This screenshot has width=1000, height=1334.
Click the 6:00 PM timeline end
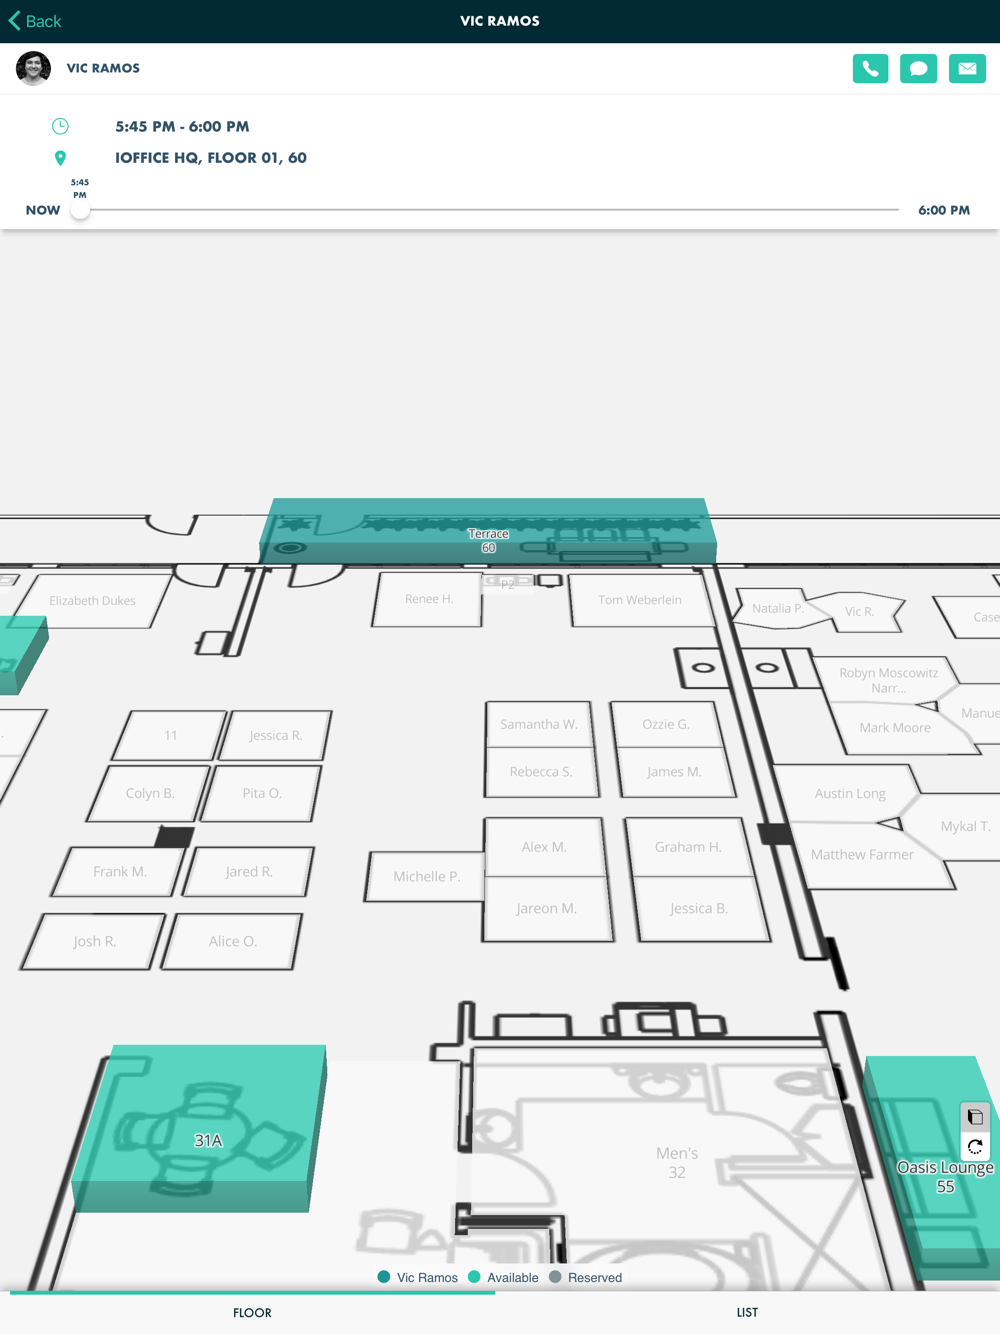(x=944, y=210)
